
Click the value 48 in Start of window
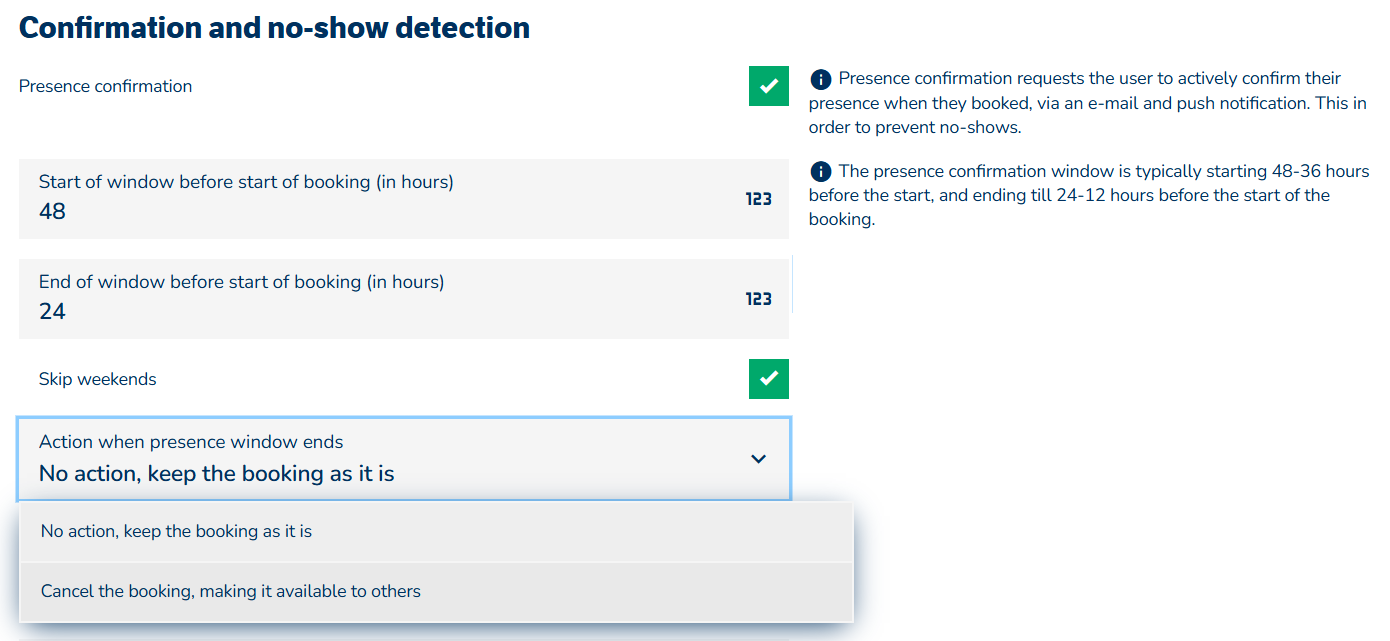(x=53, y=212)
